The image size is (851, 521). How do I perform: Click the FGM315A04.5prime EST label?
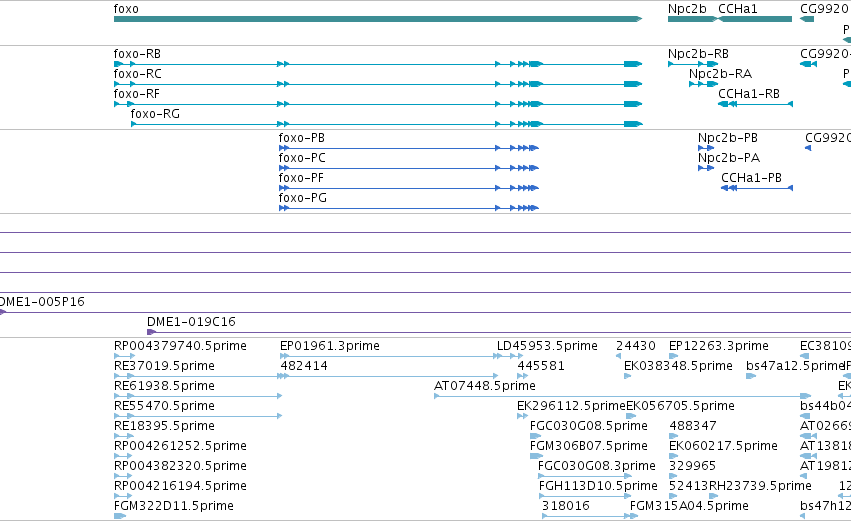689,506
